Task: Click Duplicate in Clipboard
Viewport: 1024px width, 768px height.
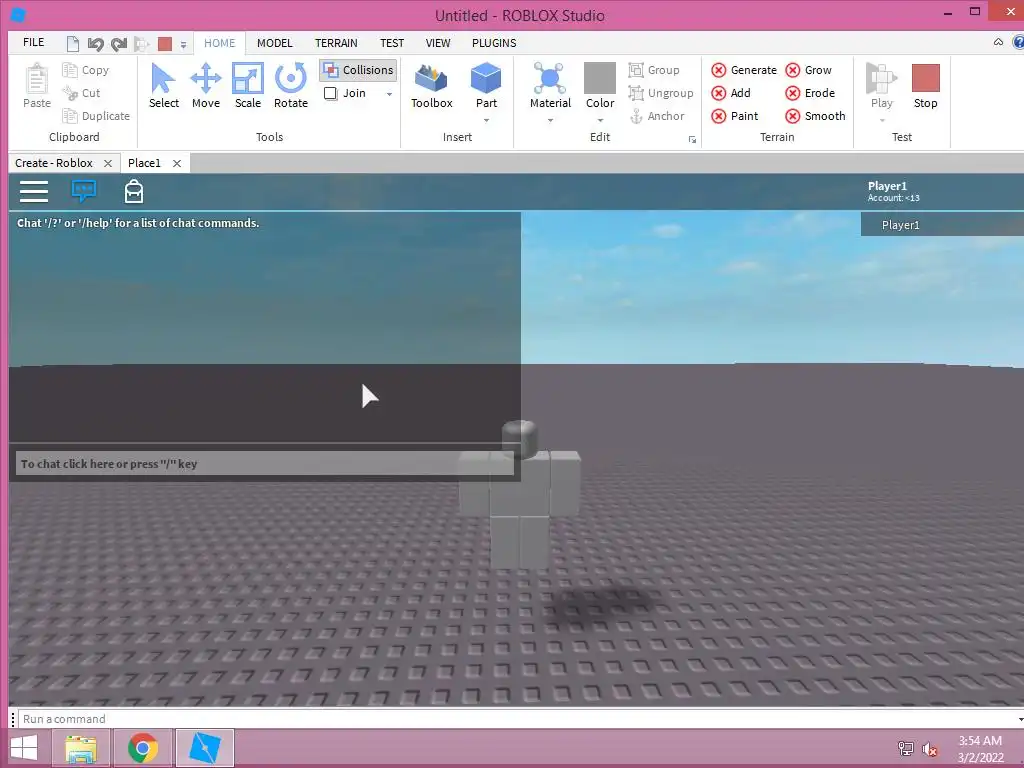Action: pos(96,116)
